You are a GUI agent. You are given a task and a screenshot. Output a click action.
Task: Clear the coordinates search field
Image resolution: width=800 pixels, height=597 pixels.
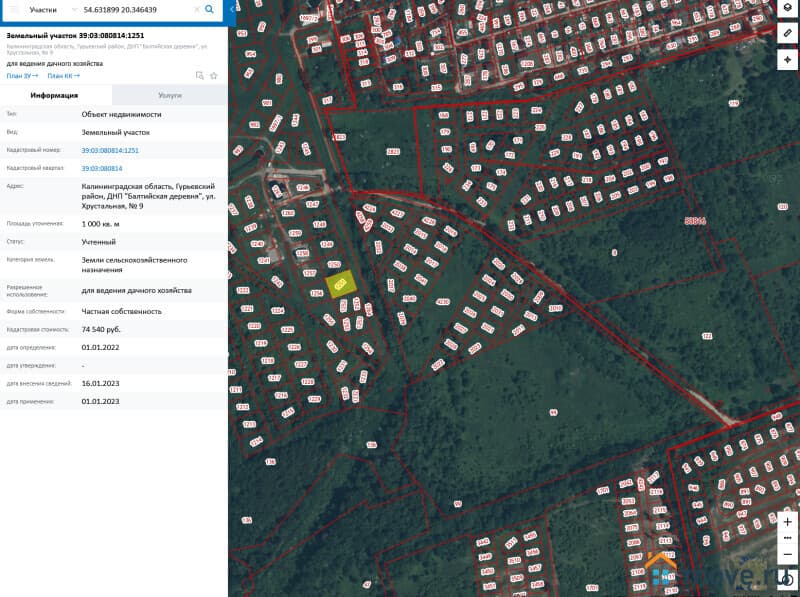pos(196,9)
